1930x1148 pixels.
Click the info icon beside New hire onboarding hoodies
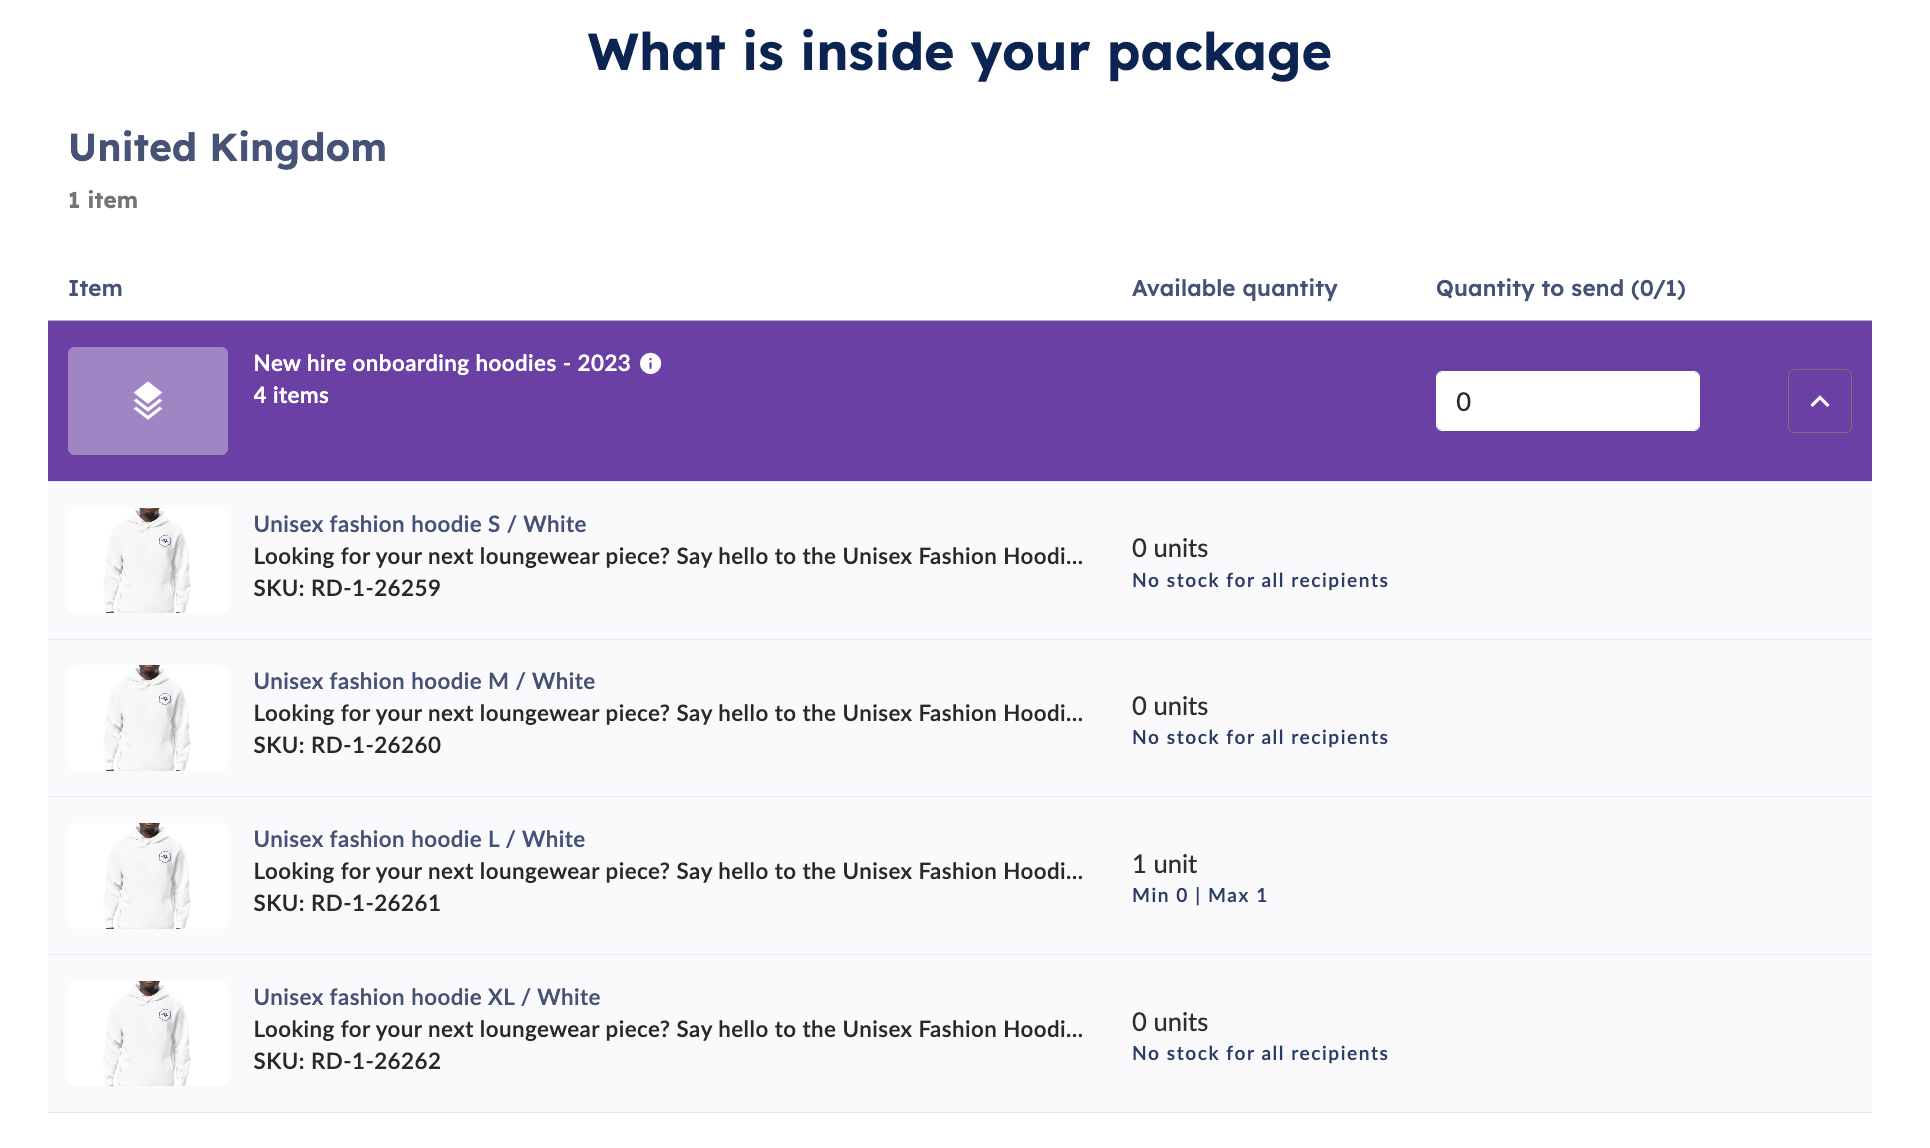point(651,364)
